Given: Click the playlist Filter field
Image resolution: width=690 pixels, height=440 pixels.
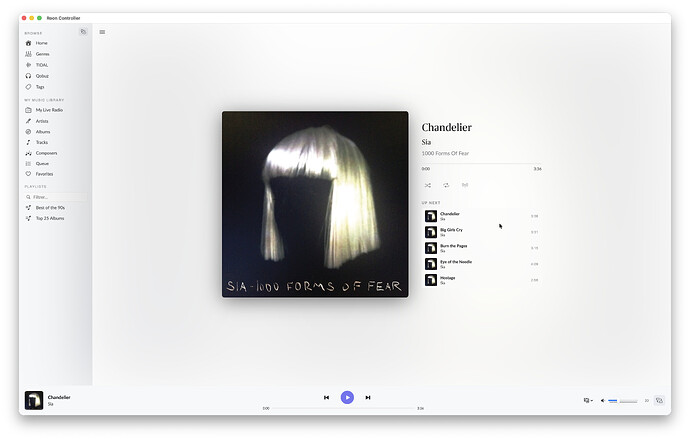Looking at the screenshot, I should pyautogui.click(x=55, y=197).
